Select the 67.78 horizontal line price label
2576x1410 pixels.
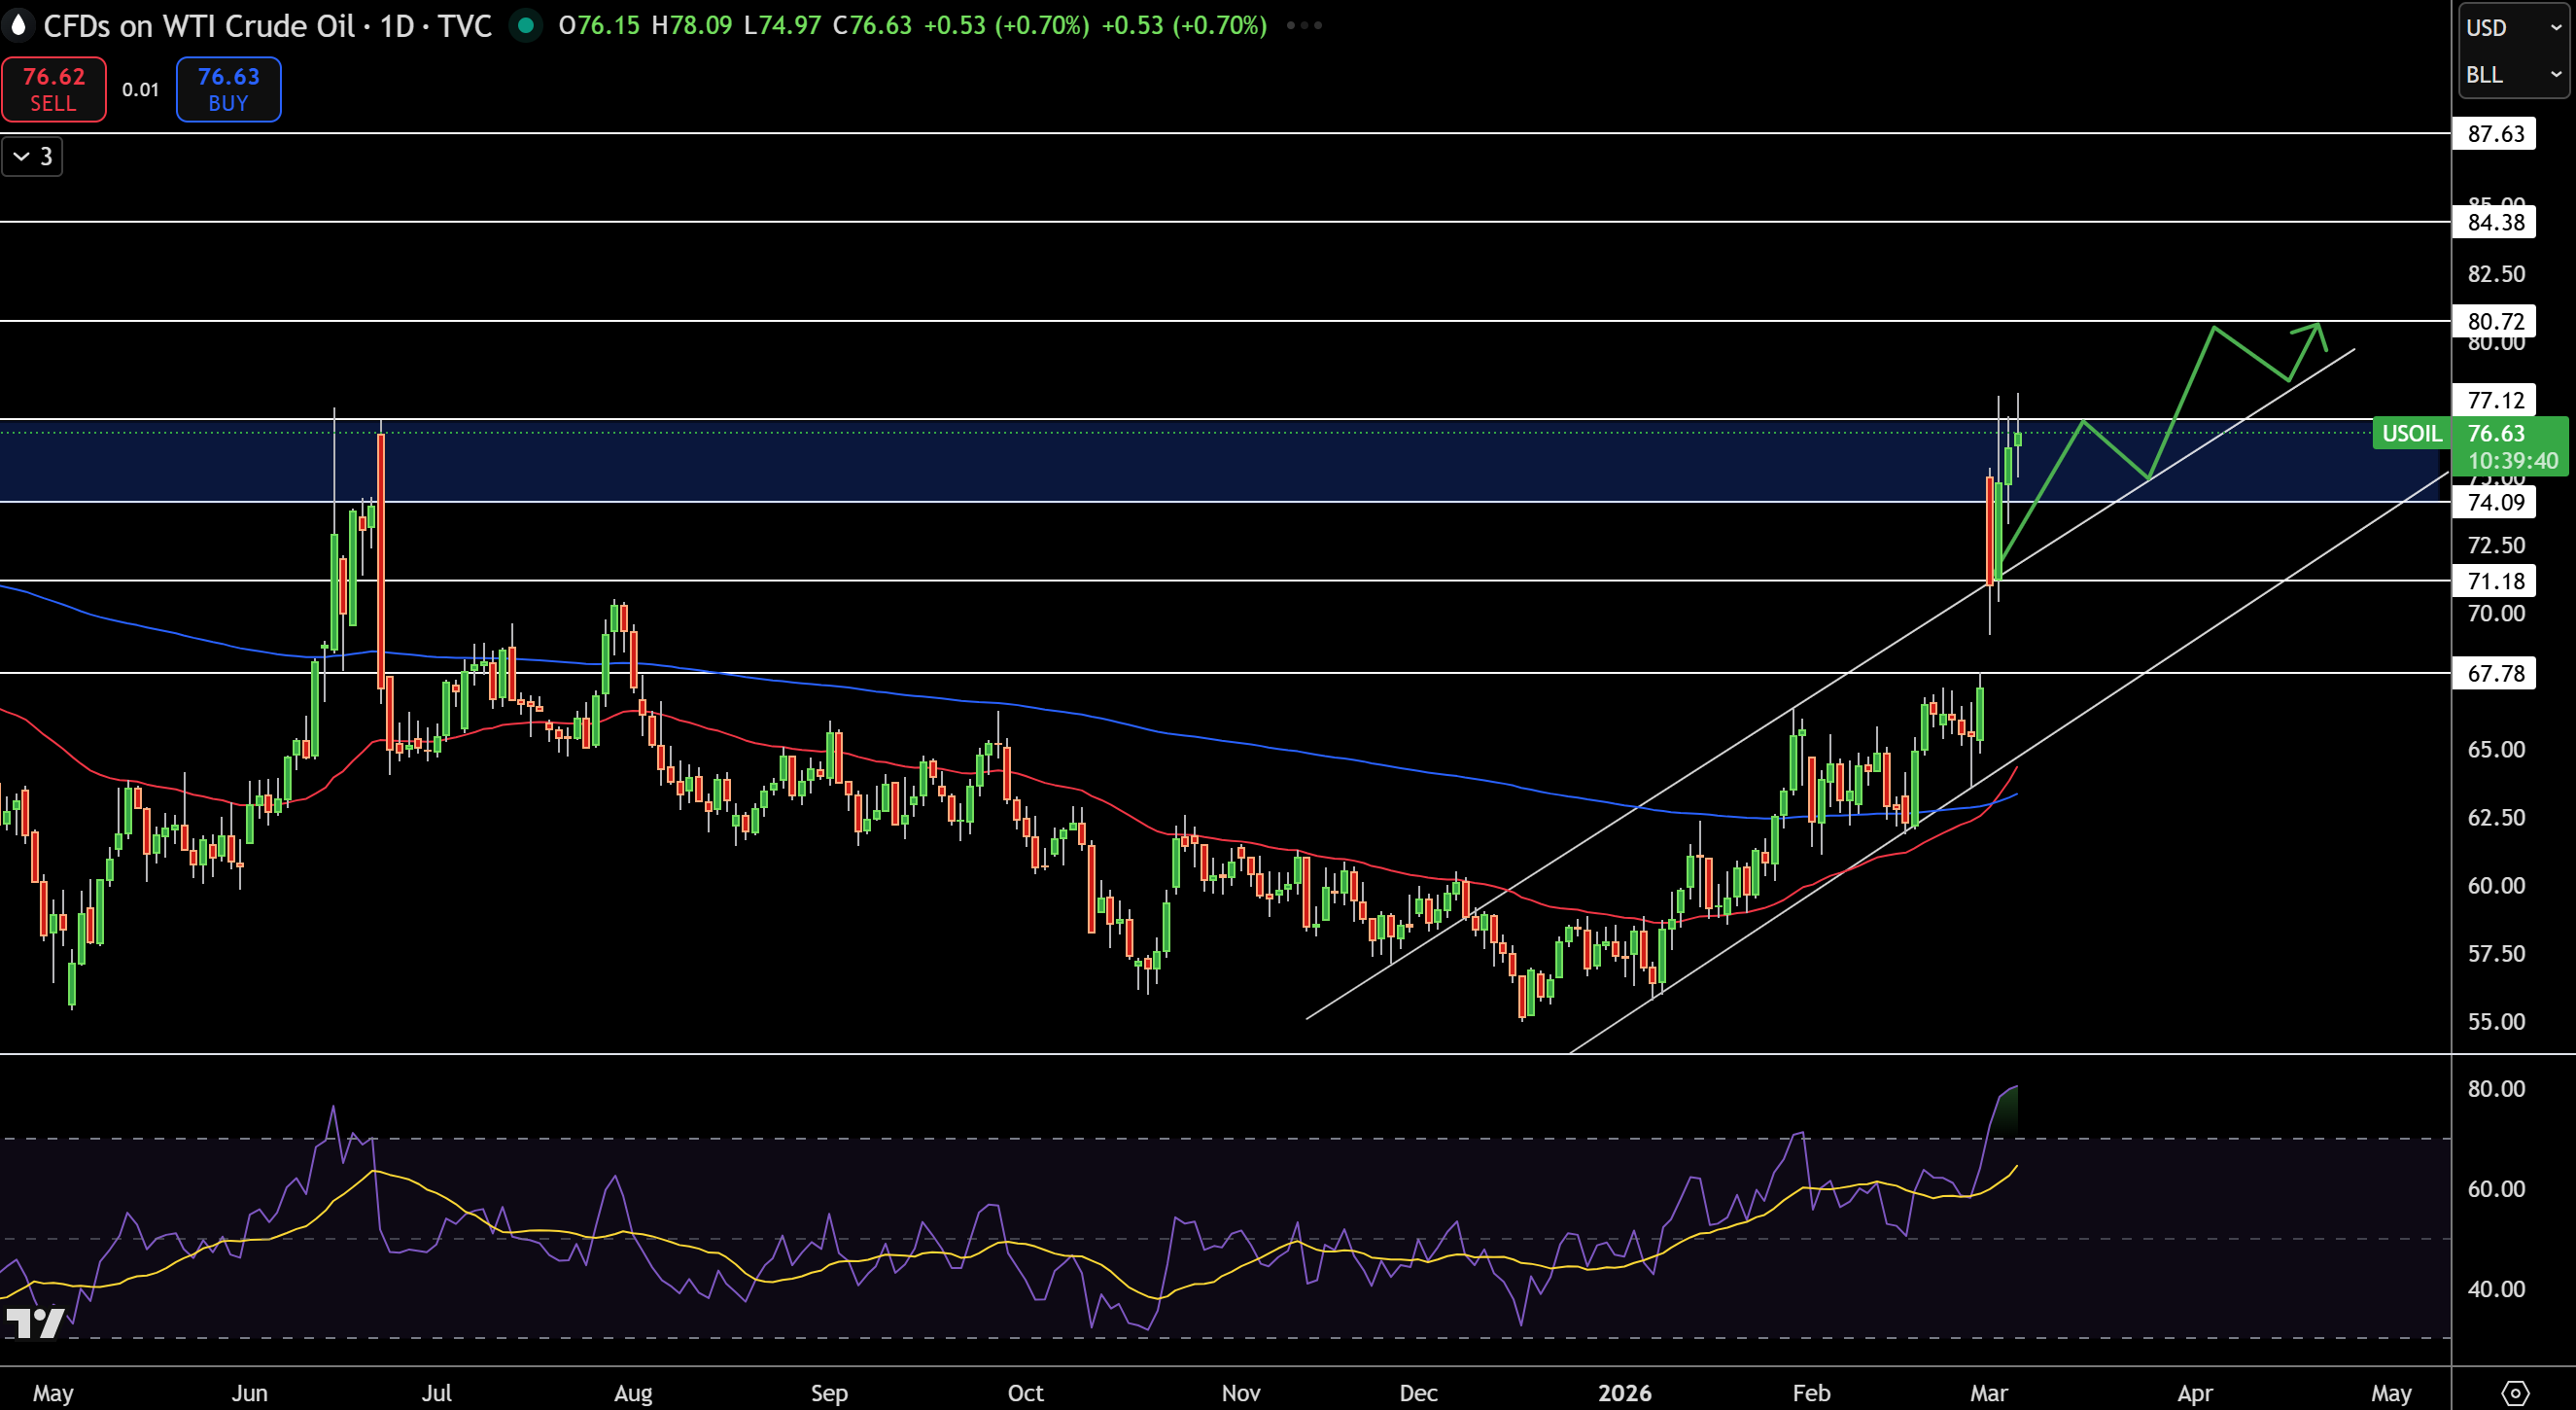point(2494,673)
